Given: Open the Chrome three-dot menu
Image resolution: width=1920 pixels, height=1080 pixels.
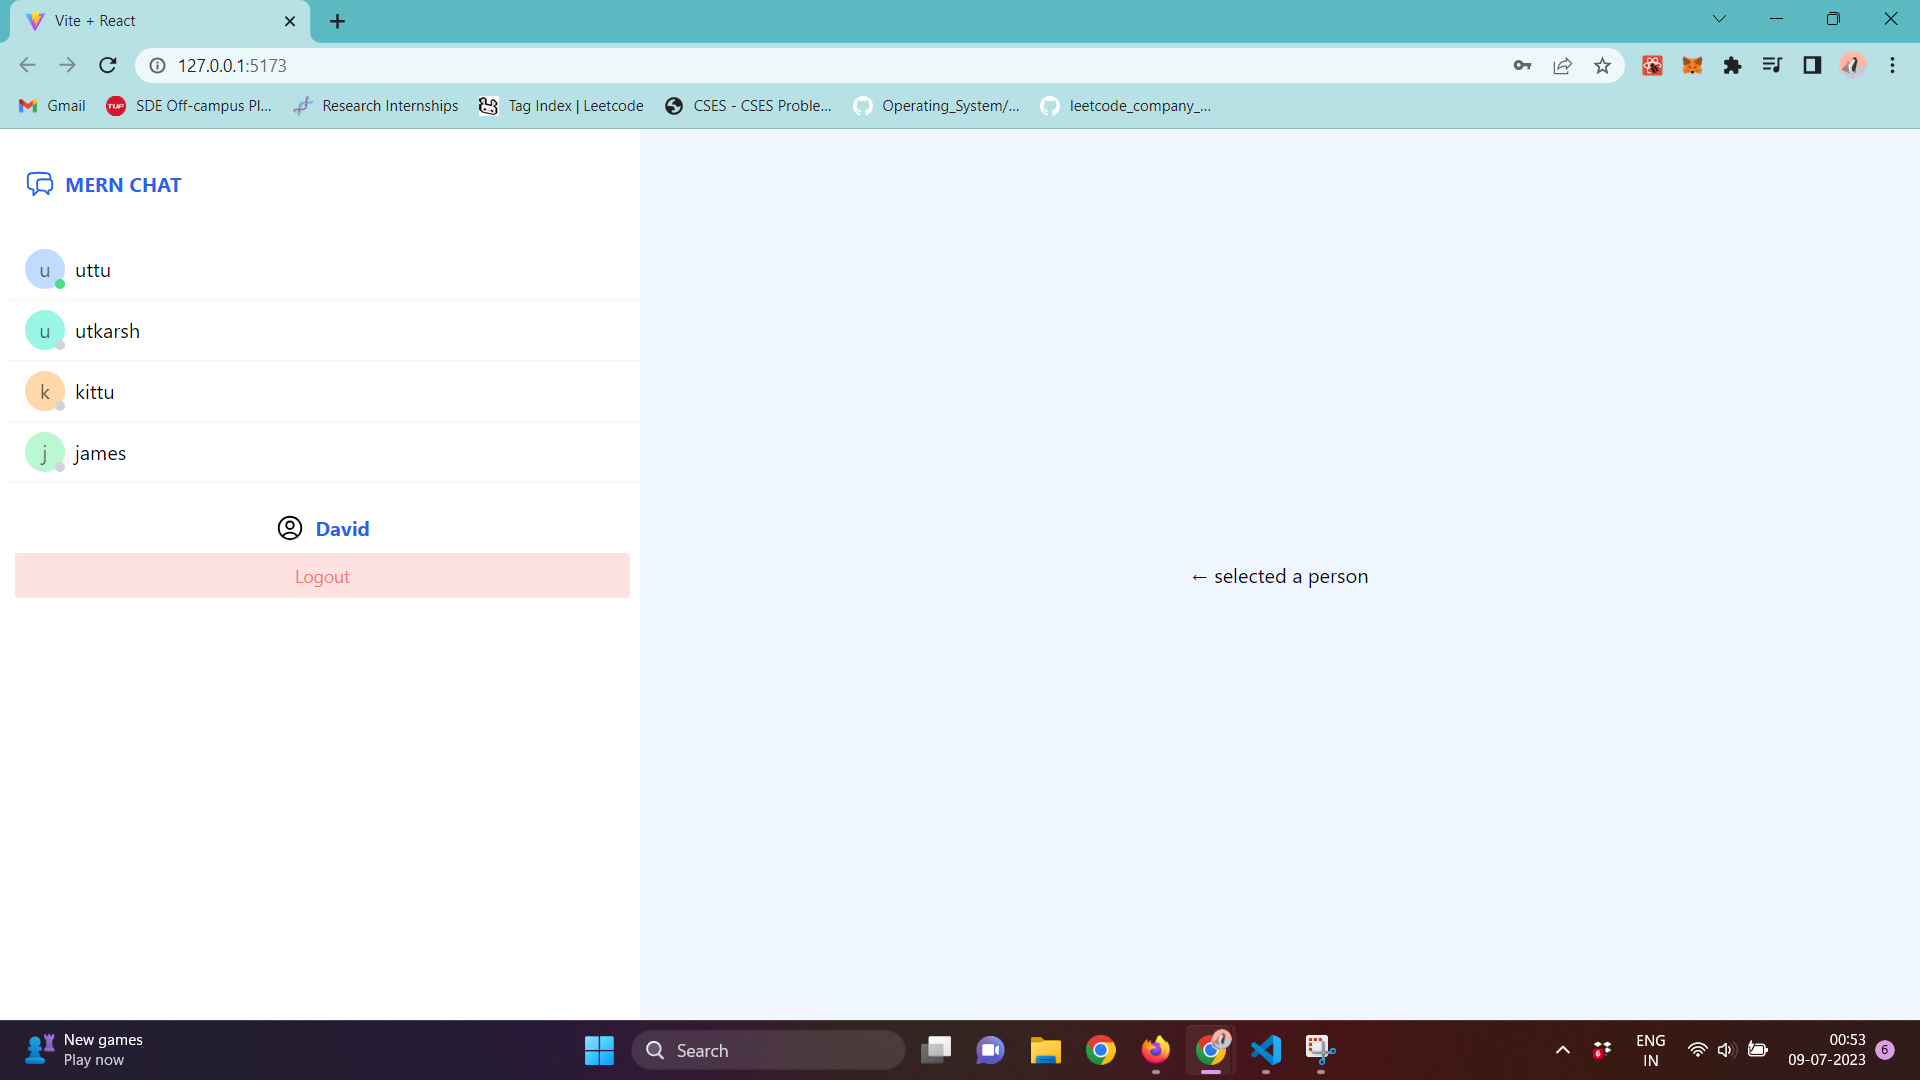Looking at the screenshot, I should [x=1892, y=66].
